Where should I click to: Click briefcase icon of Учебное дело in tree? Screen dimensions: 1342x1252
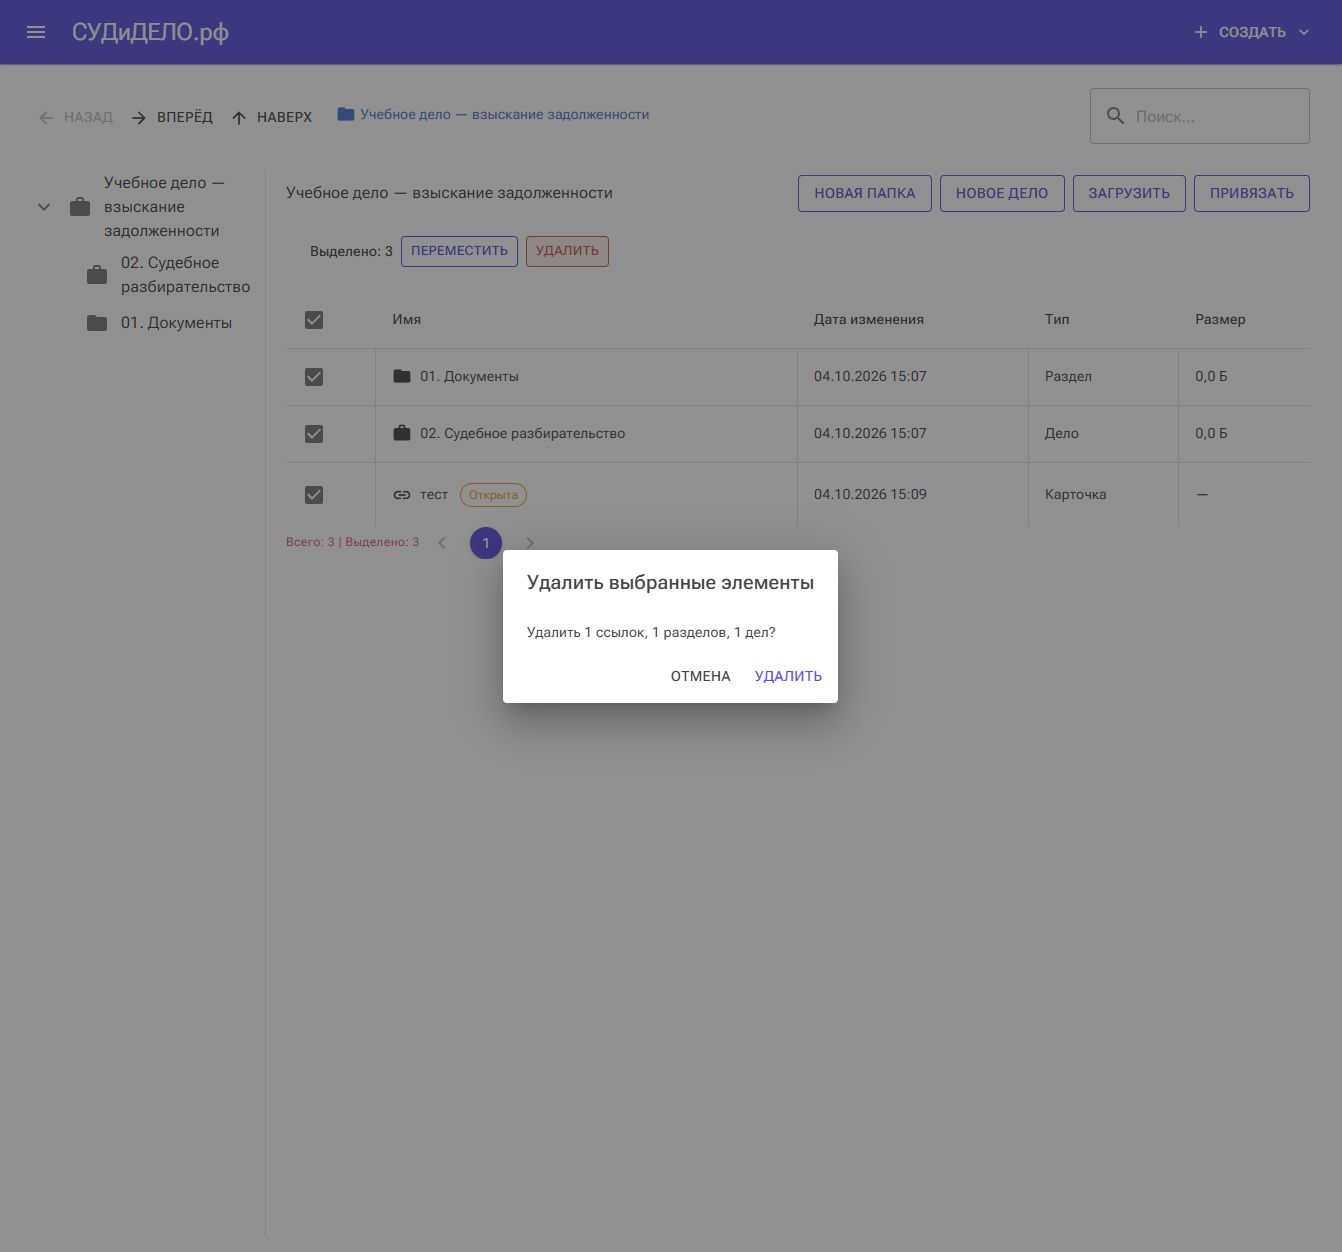click(x=80, y=207)
